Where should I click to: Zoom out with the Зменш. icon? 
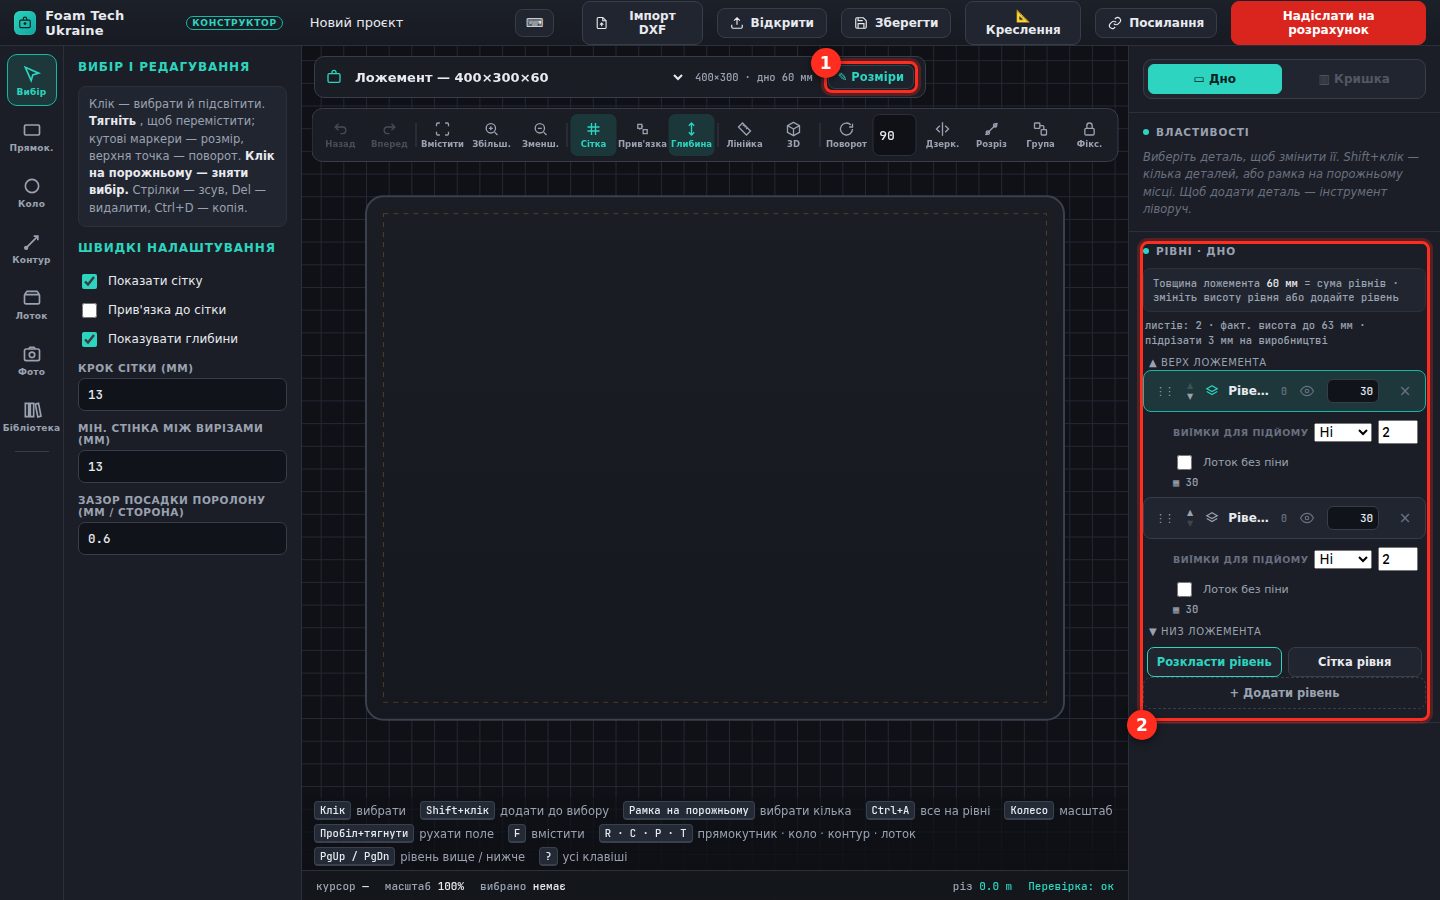pos(540,135)
